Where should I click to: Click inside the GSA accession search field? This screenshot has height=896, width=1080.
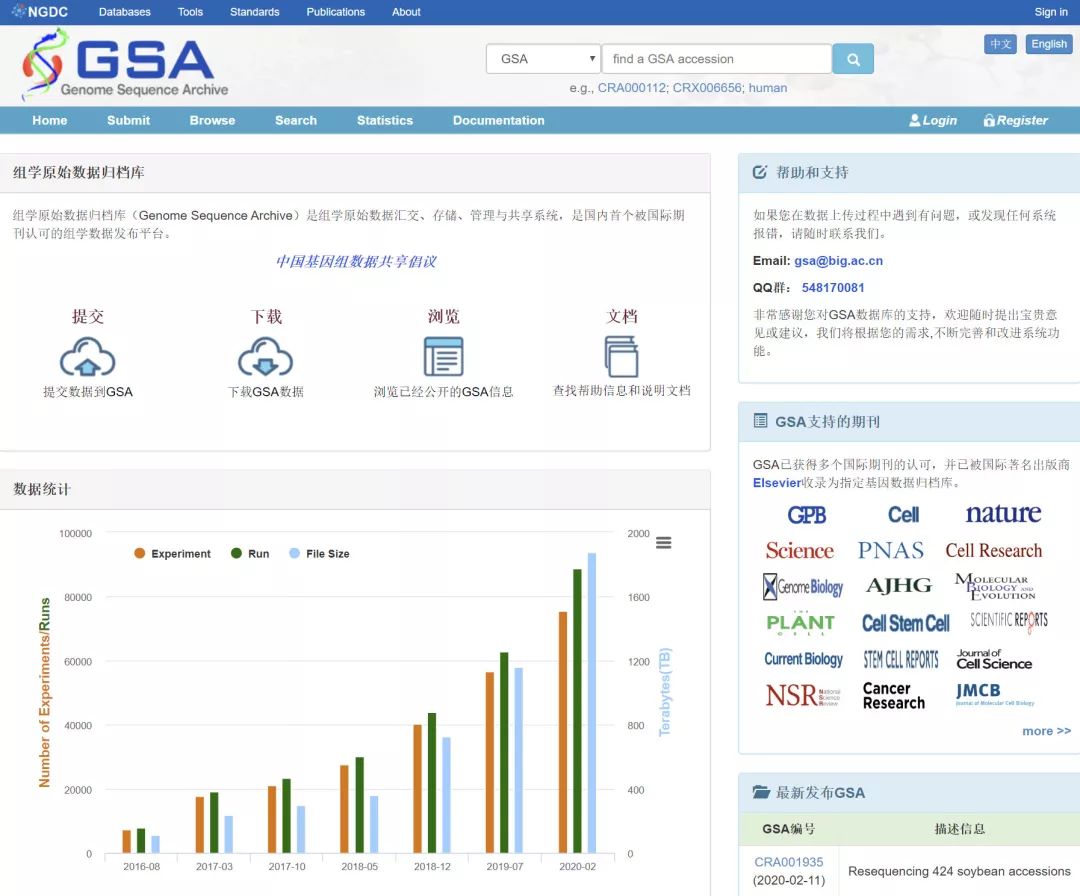(715, 59)
